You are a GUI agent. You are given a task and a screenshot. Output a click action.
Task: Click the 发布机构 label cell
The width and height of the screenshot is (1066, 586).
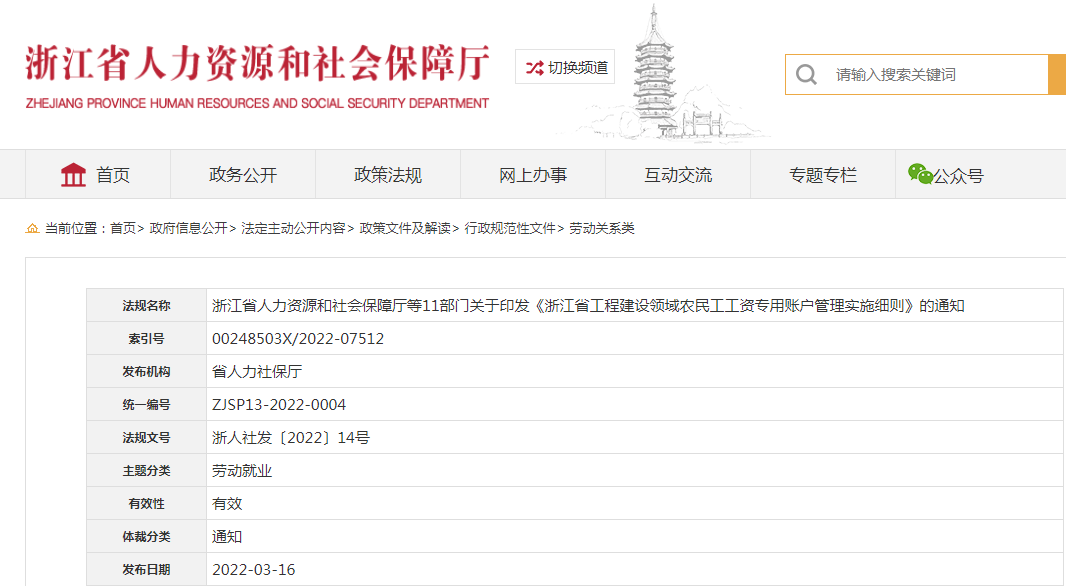pos(146,371)
